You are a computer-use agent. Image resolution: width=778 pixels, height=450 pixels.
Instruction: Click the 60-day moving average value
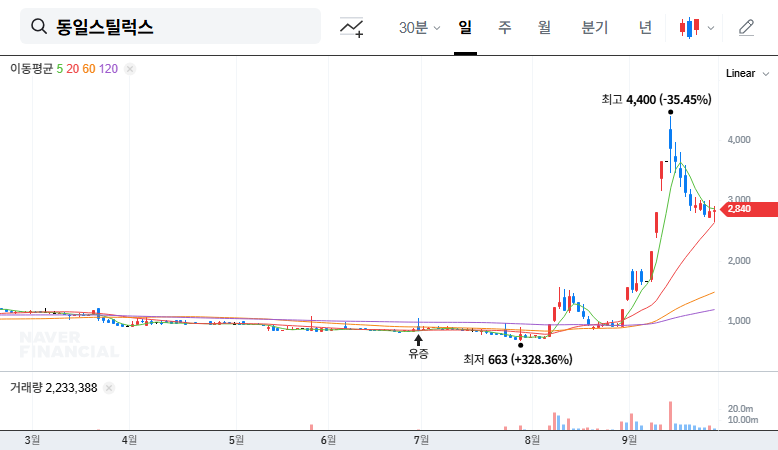click(x=89, y=69)
